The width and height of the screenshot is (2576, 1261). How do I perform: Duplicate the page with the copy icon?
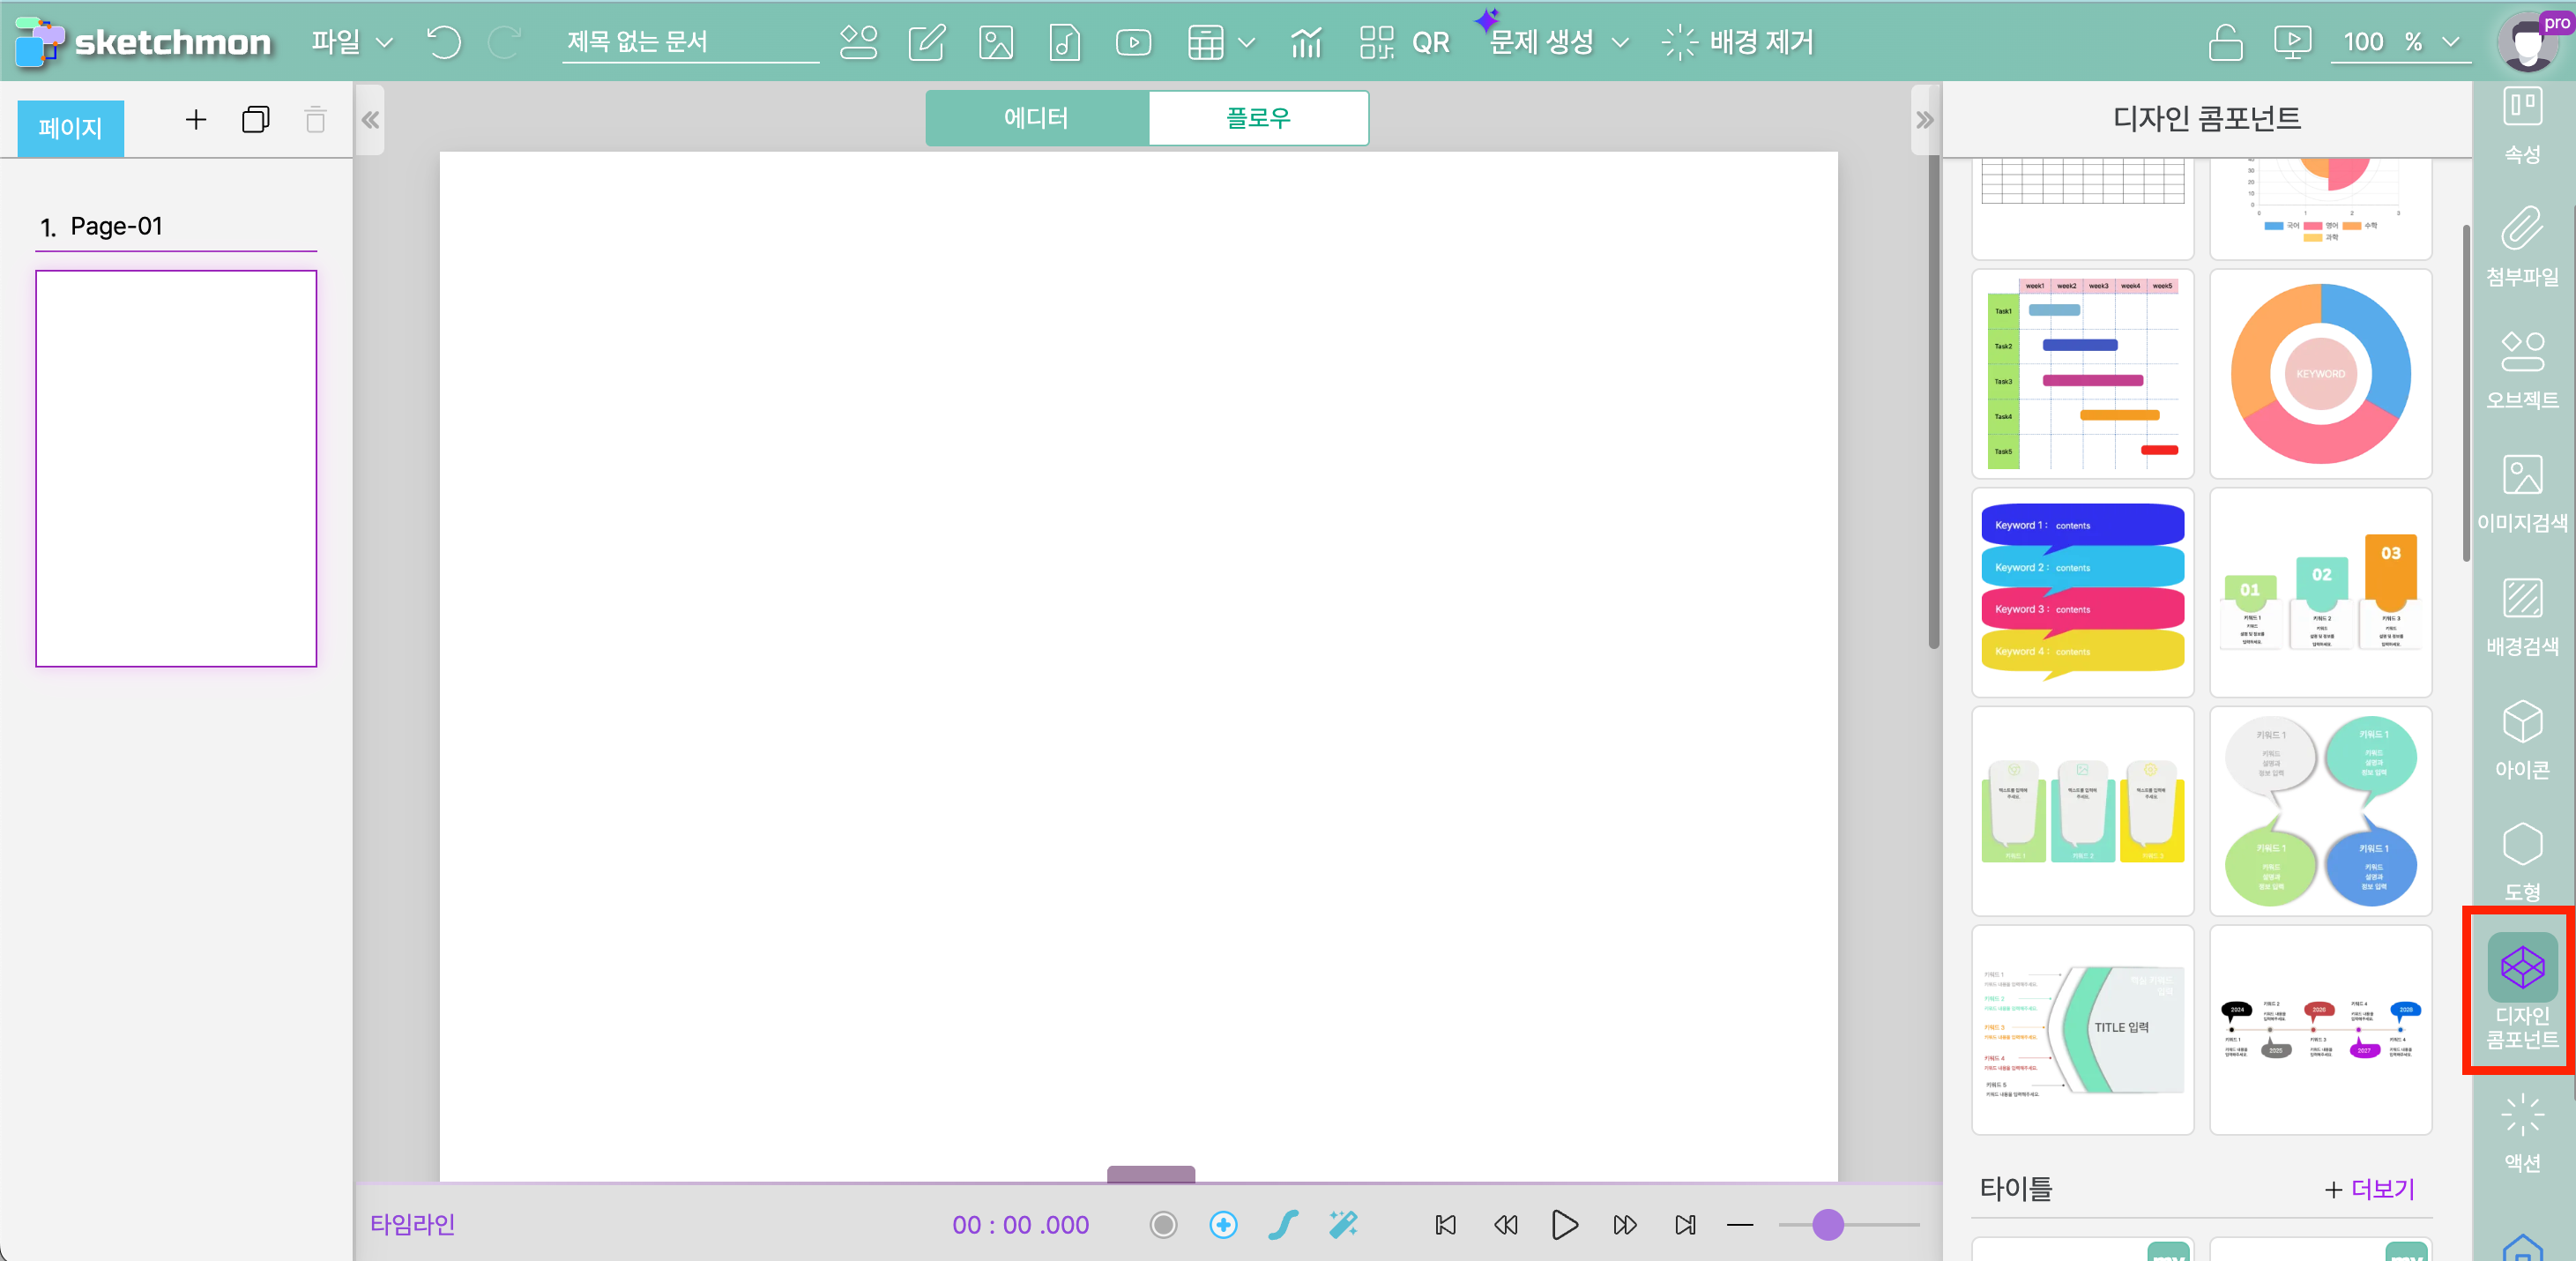pyautogui.click(x=255, y=121)
